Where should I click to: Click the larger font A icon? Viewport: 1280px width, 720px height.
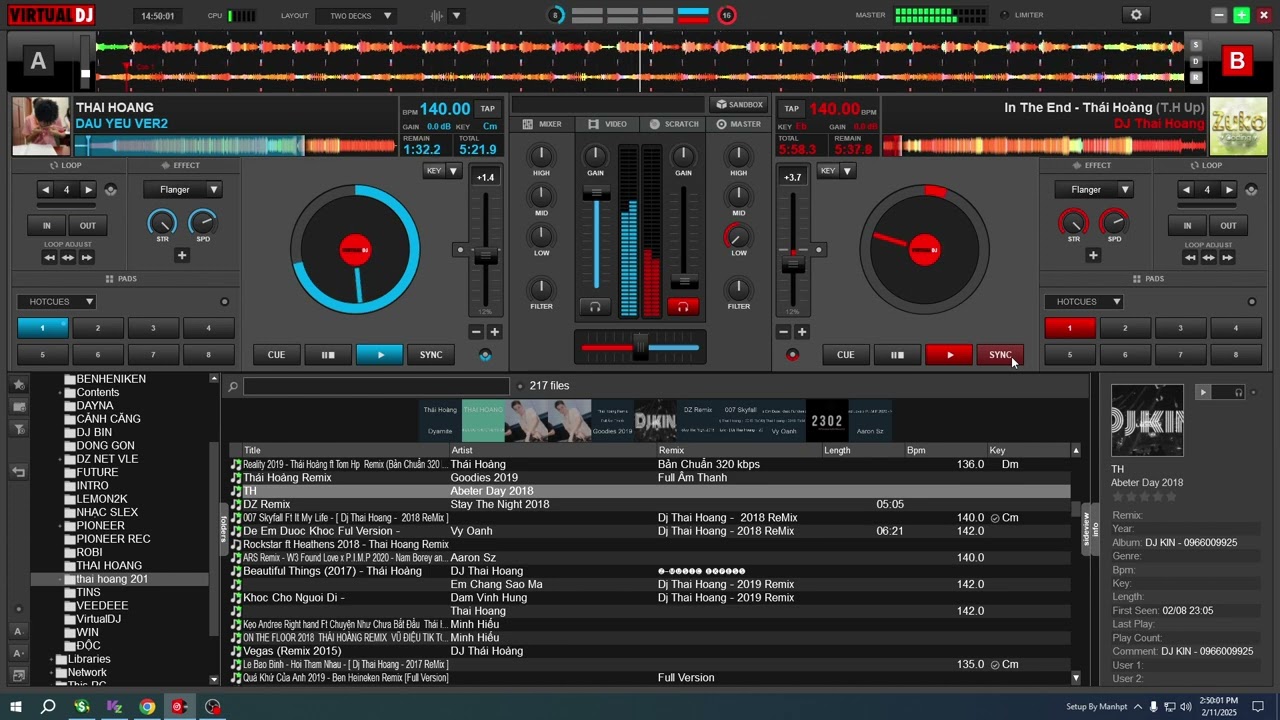pos(18,631)
